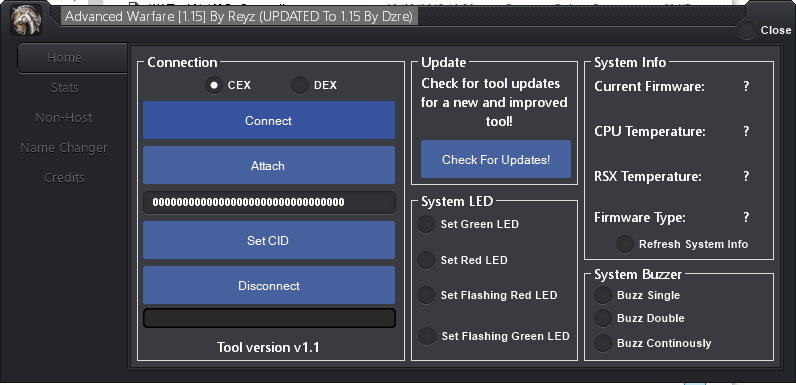Open the Home tab
The image size is (796, 385).
click(x=72, y=58)
